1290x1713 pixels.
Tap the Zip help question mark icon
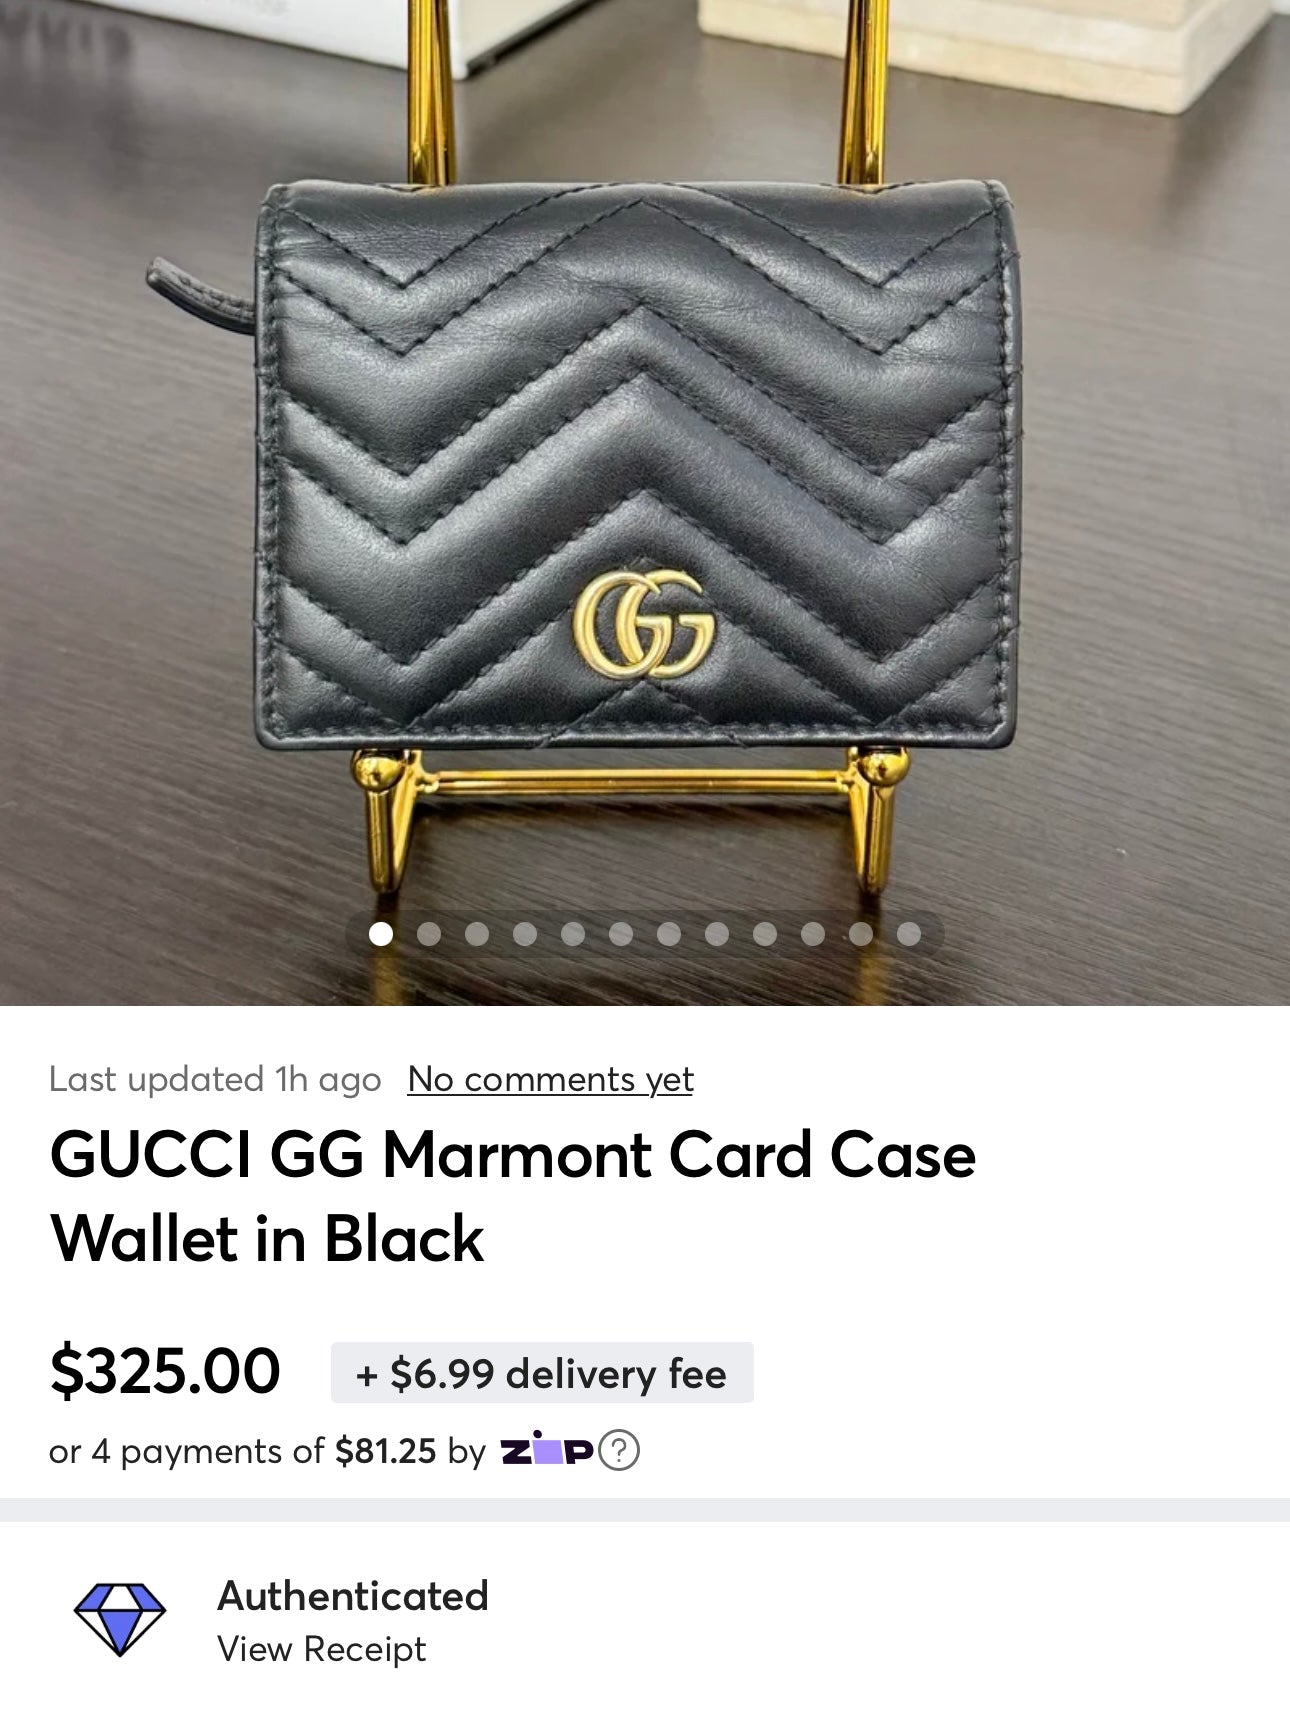(x=618, y=1450)
